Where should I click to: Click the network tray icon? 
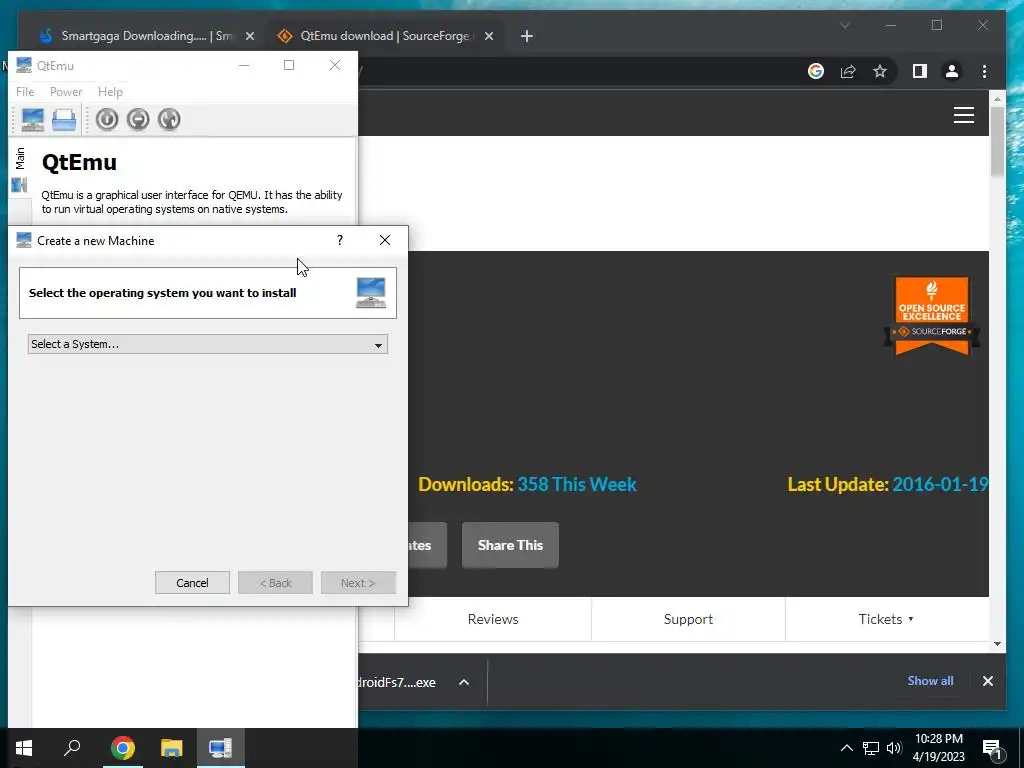coord(871,748)
